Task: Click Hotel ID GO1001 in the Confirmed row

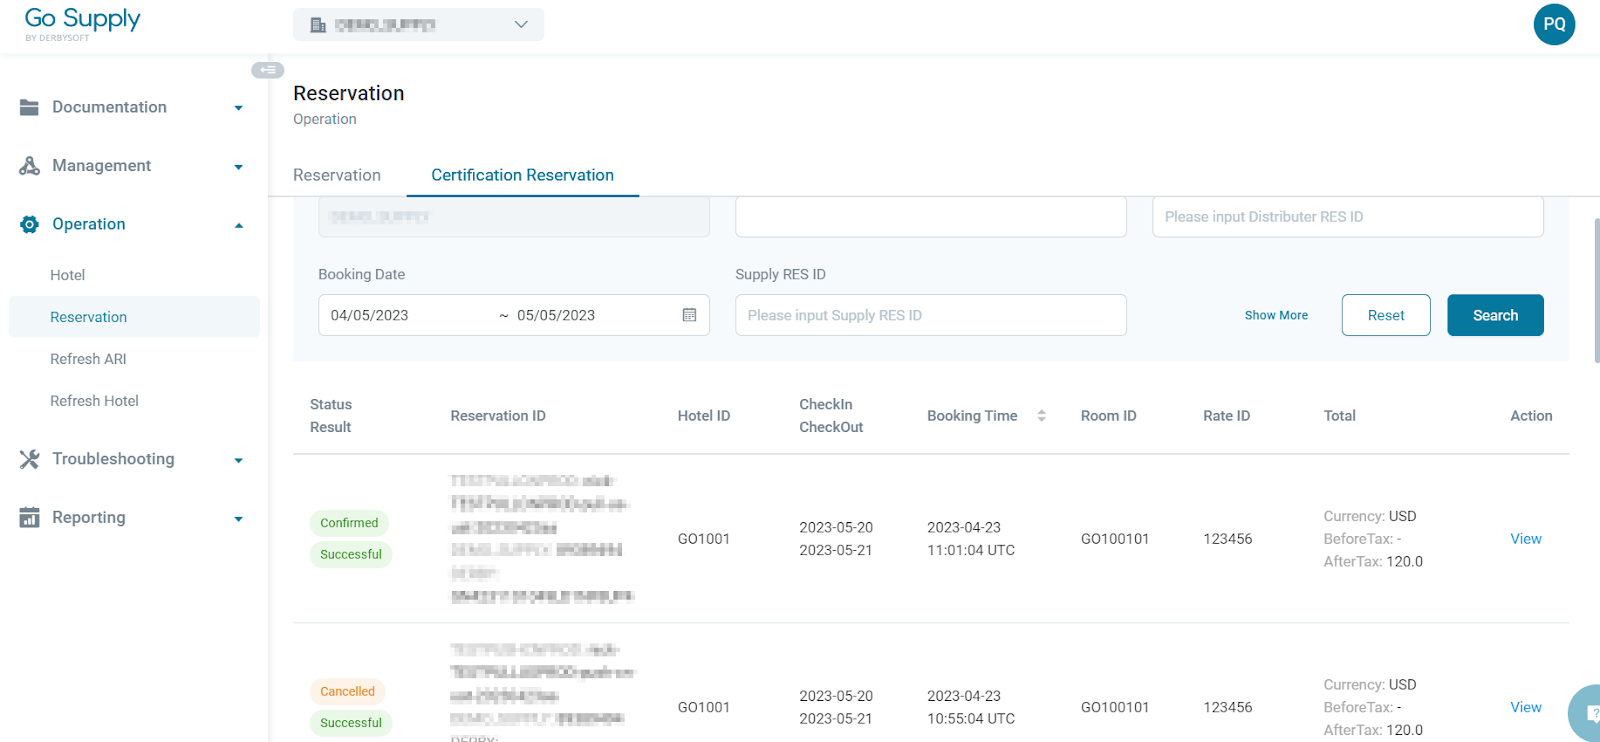Action: [x=704, y=539]
